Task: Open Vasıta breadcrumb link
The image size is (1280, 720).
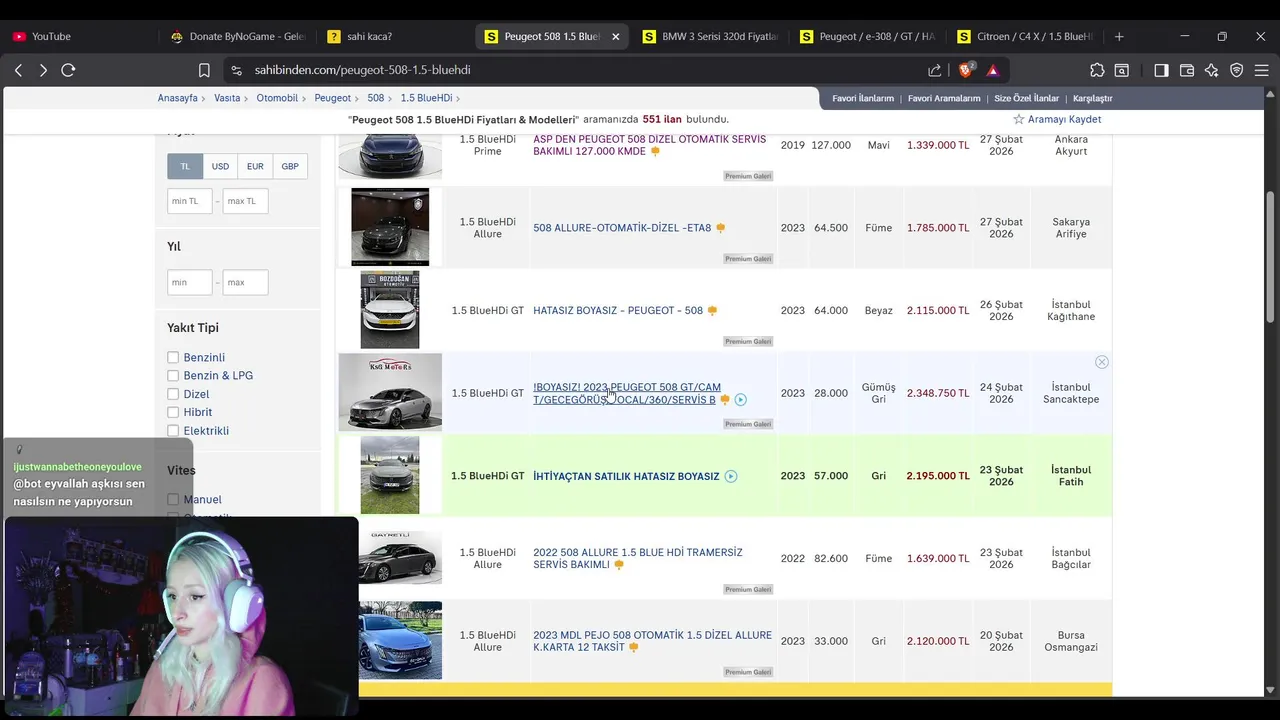Action: 227,98
